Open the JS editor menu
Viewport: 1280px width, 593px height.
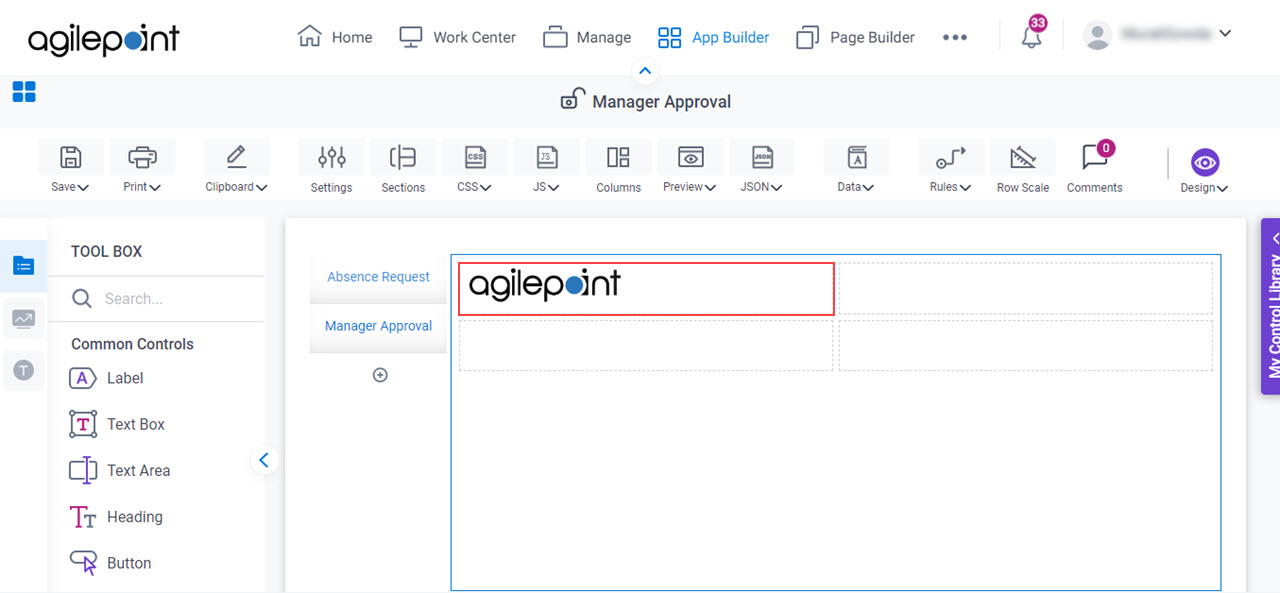(547, 167)
